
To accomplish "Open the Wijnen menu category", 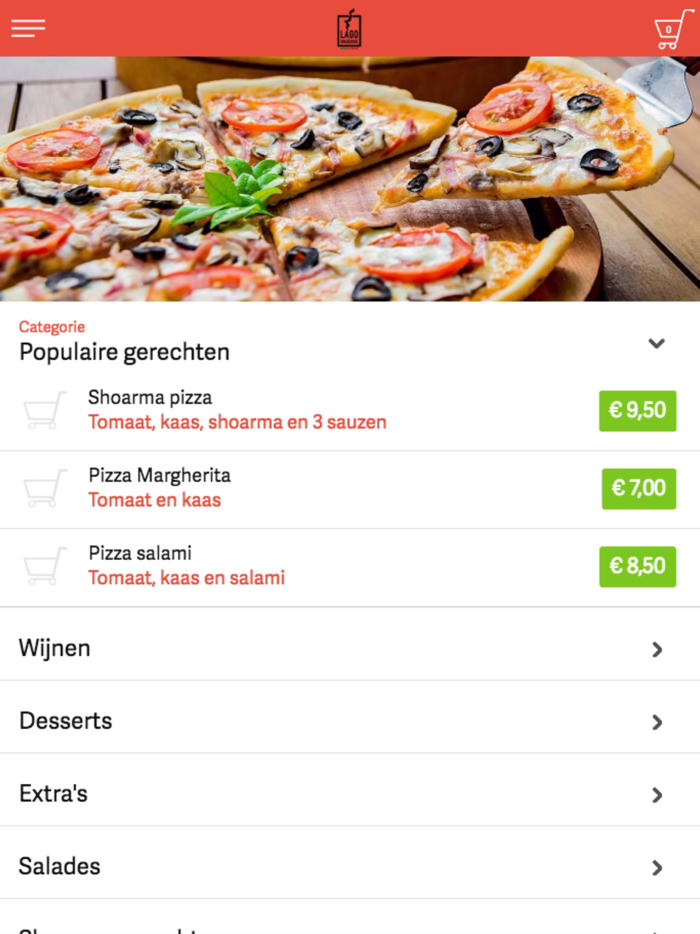I will coord(55,648).
